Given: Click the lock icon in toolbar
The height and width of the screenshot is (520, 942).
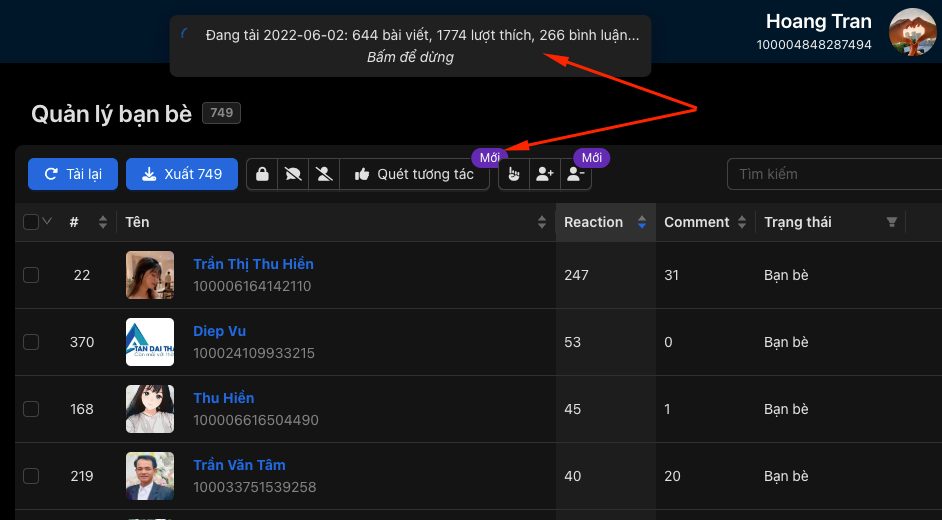Looking at the screenshot, I should pos(262,174).
